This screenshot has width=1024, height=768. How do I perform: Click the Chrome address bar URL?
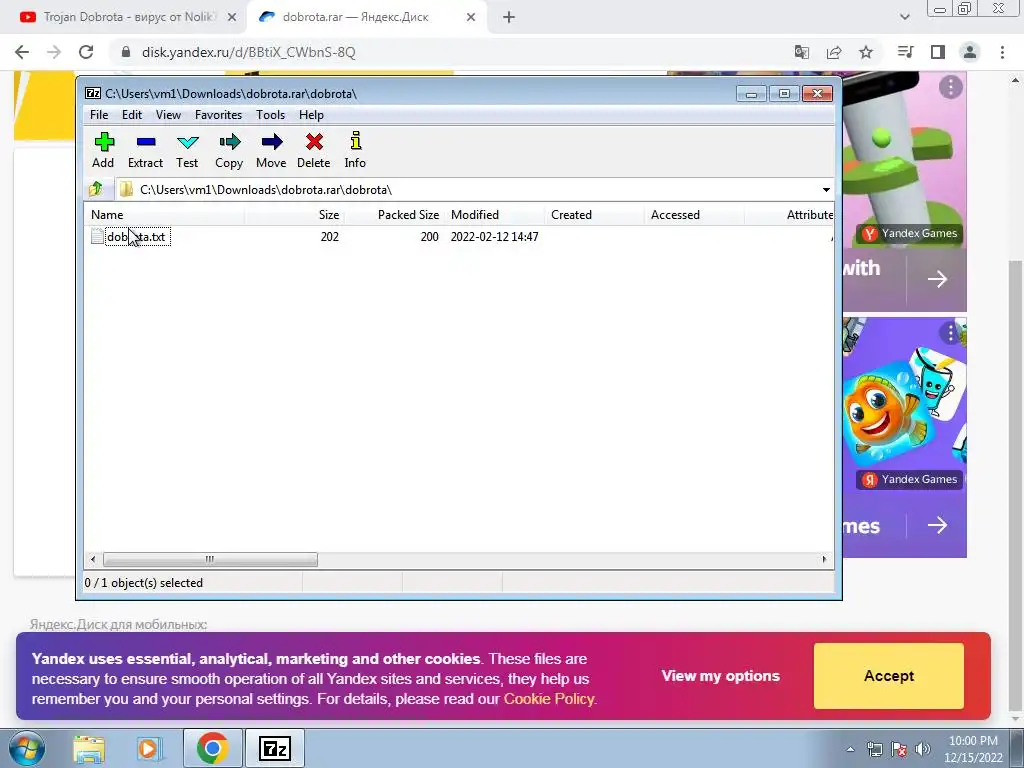pos(249,52)
